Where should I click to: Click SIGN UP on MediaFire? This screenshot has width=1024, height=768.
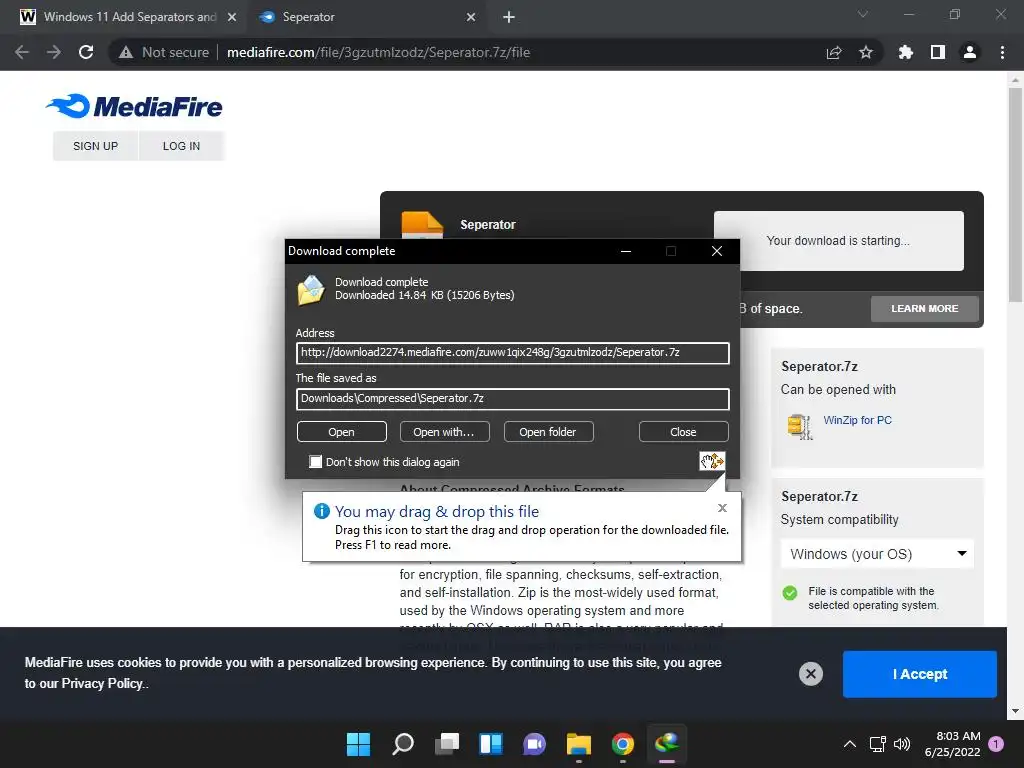95,146
